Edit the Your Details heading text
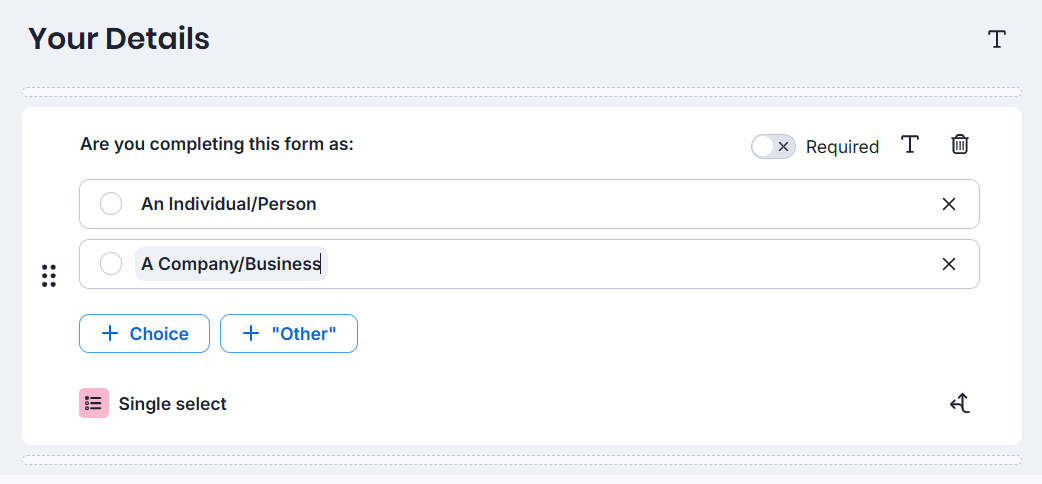Viewport: 1042px width, 484px height. point(119,39)
